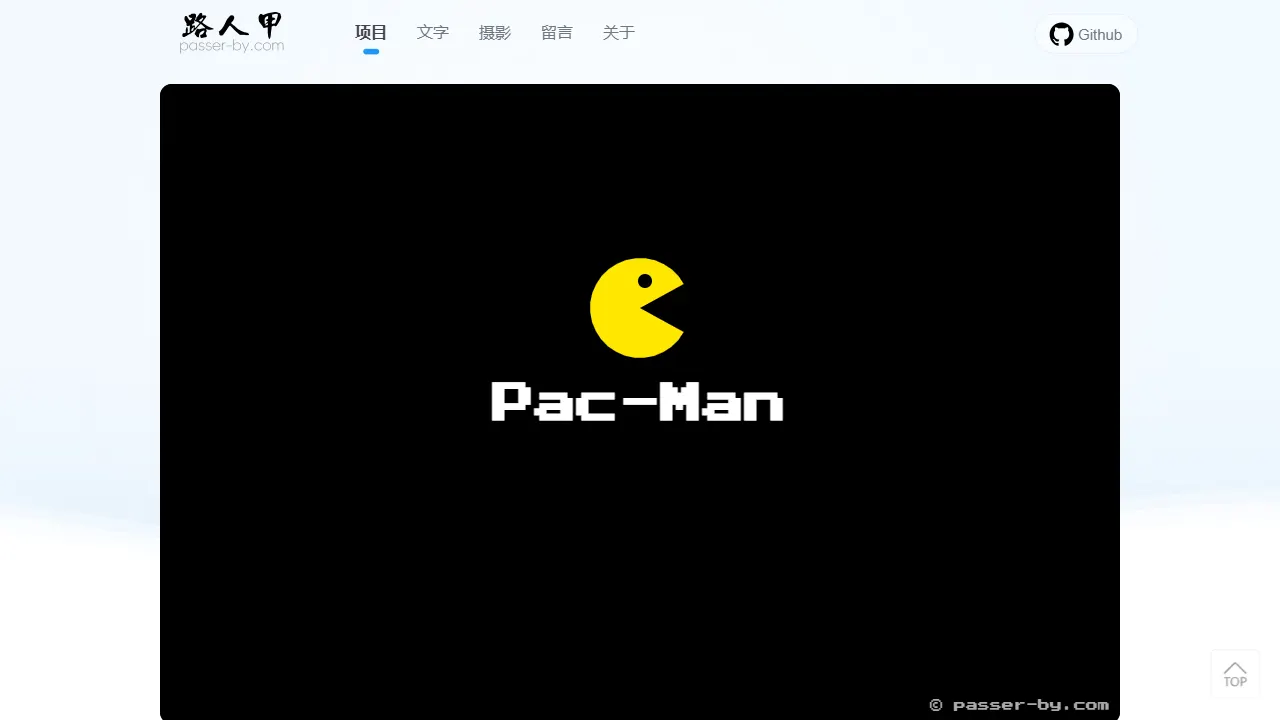Jump back up with the TOP button
The image size is (1280, 720).
tap(1235, 674)
